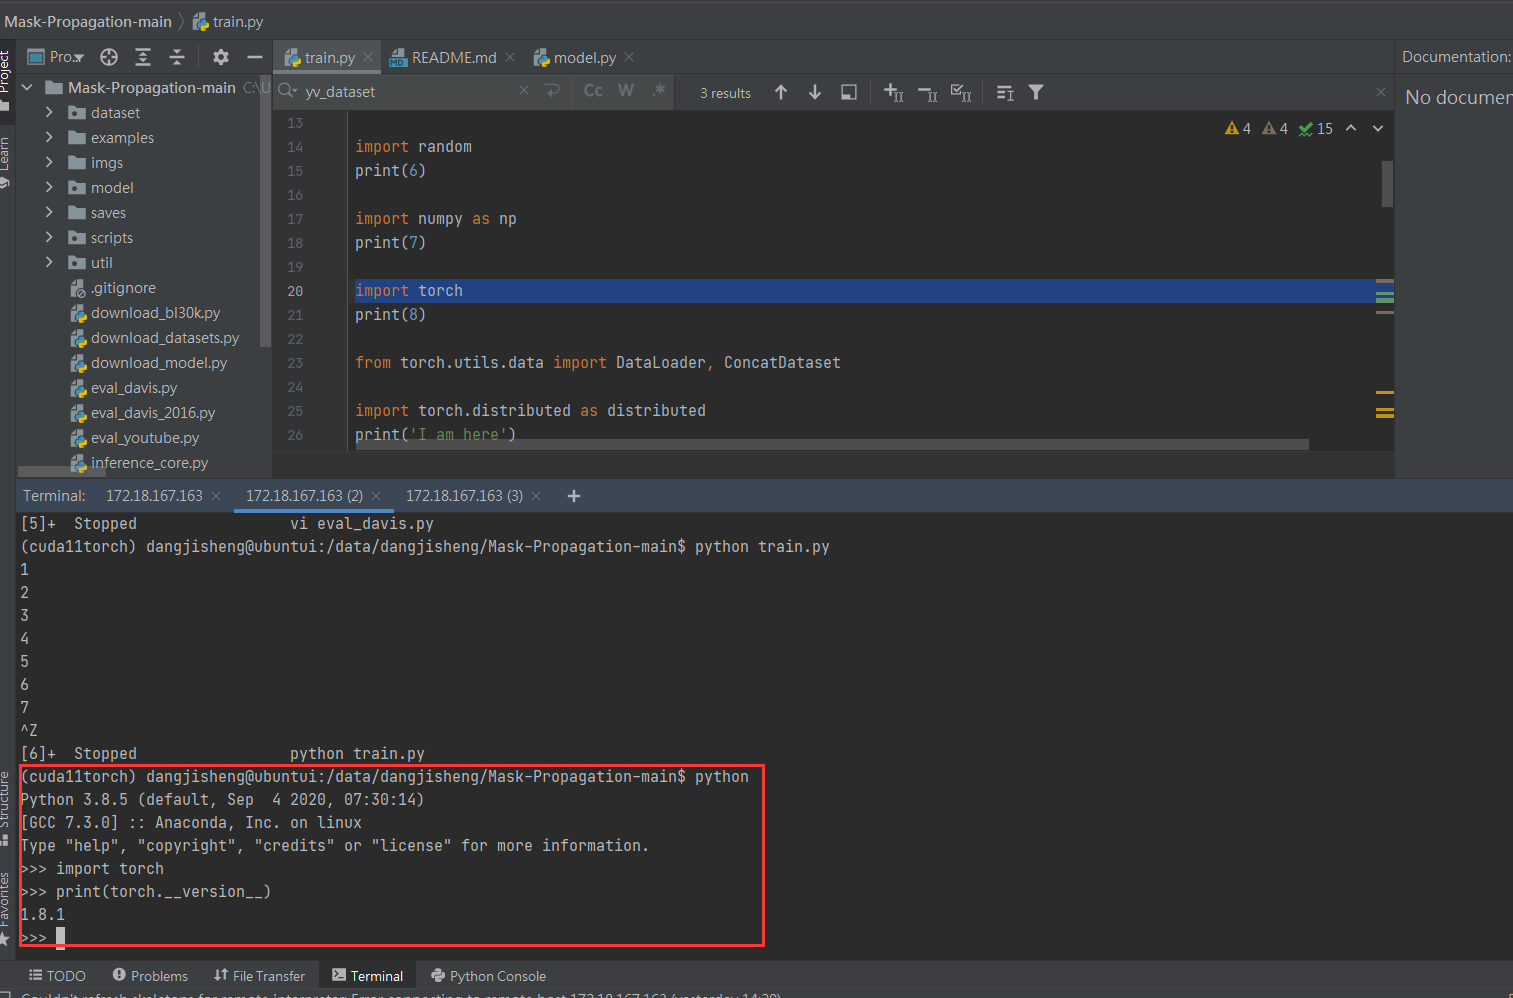
Task: Enable regex mode in search bar
Action: tap(657, 90)
